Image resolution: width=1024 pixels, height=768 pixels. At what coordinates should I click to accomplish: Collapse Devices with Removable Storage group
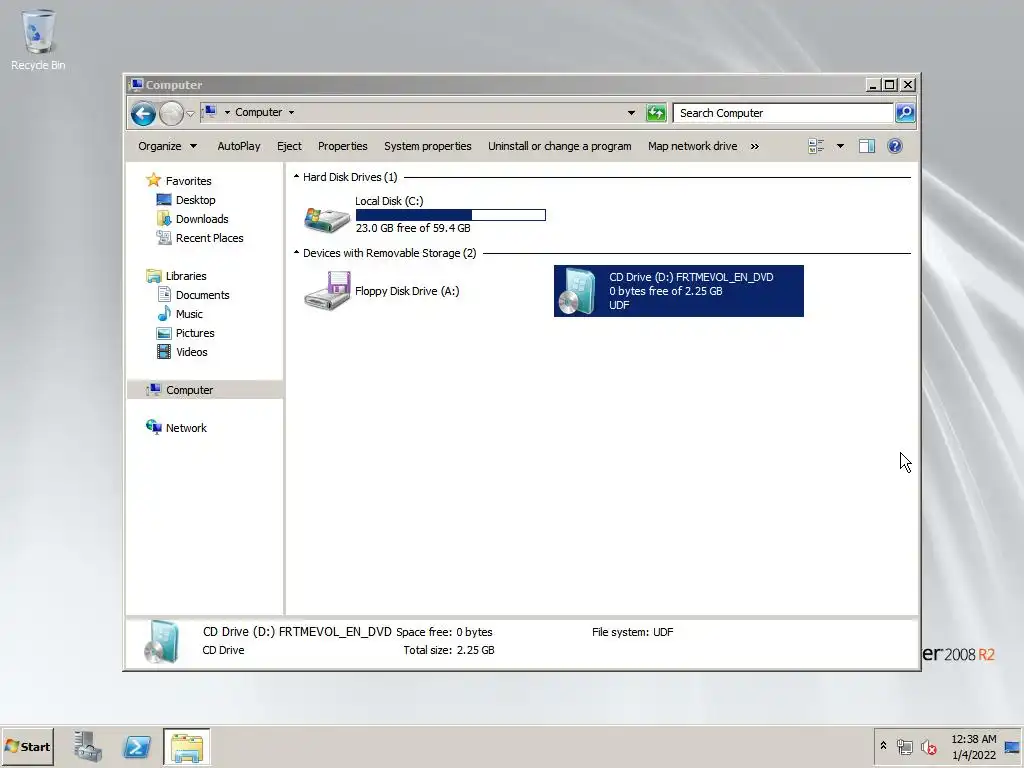pyautogui.click(x=296, y=252)
